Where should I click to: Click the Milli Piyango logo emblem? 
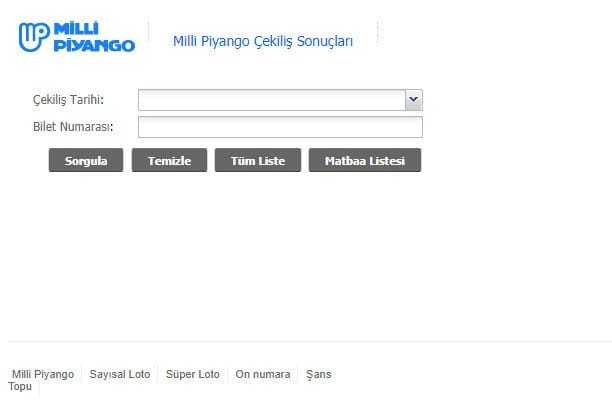point(32,37)
